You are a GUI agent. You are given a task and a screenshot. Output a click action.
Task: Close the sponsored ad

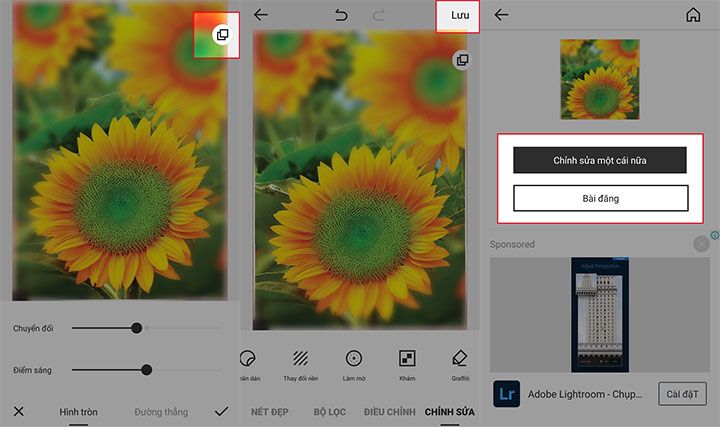[701, 244]
